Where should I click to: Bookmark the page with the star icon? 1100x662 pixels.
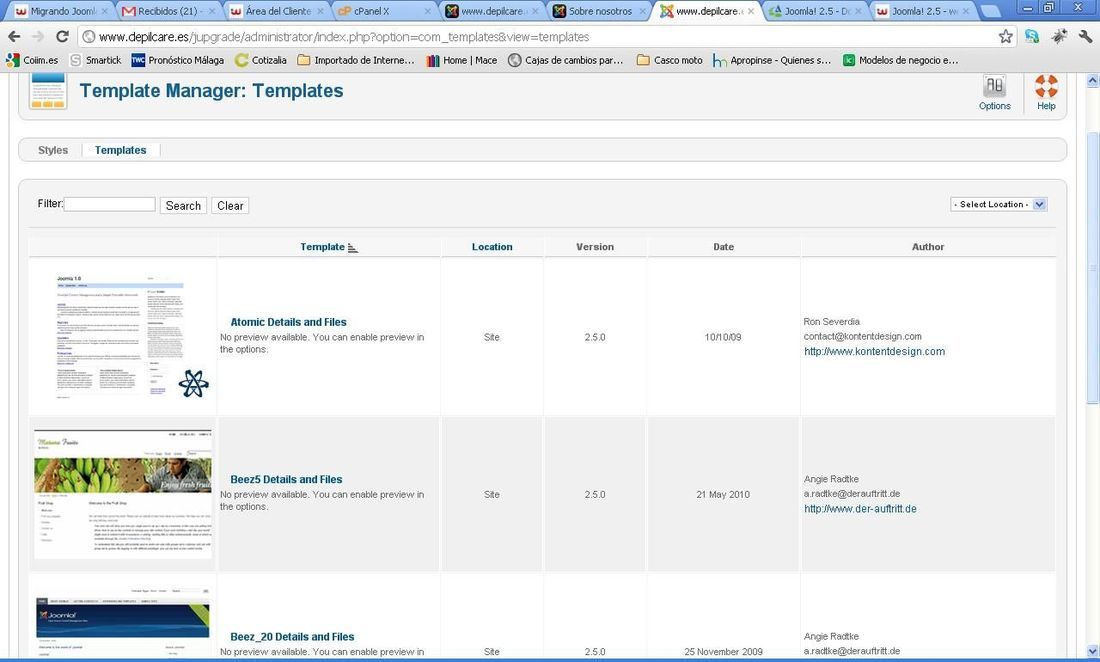pyautogui.click(x=1005, y=36)
